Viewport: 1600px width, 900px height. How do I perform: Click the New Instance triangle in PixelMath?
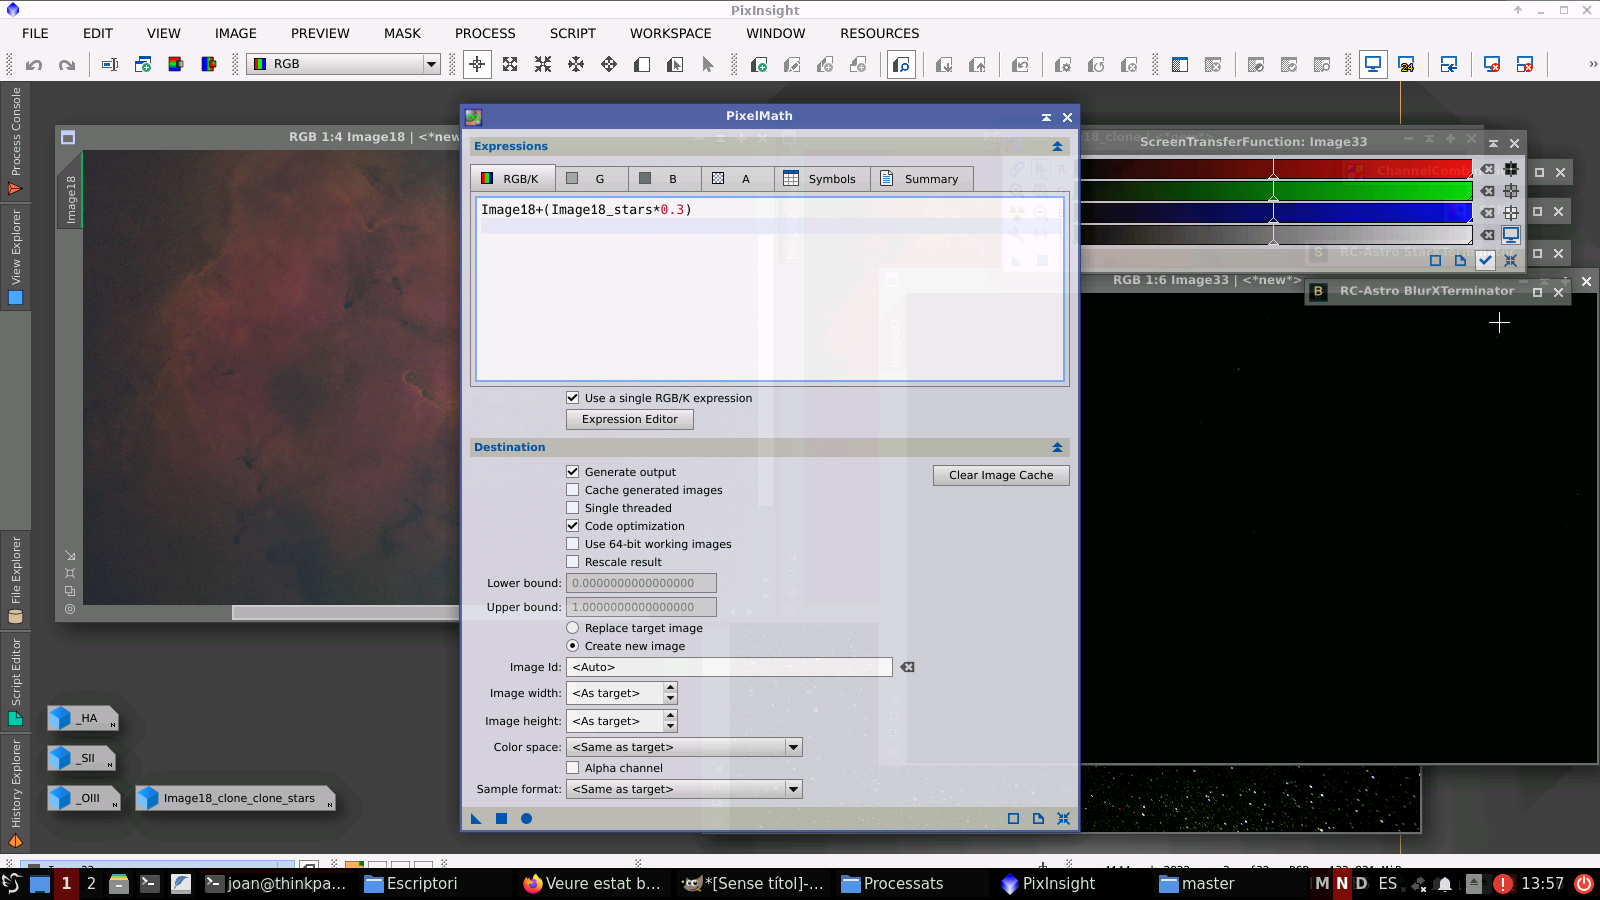click(476, 819)
